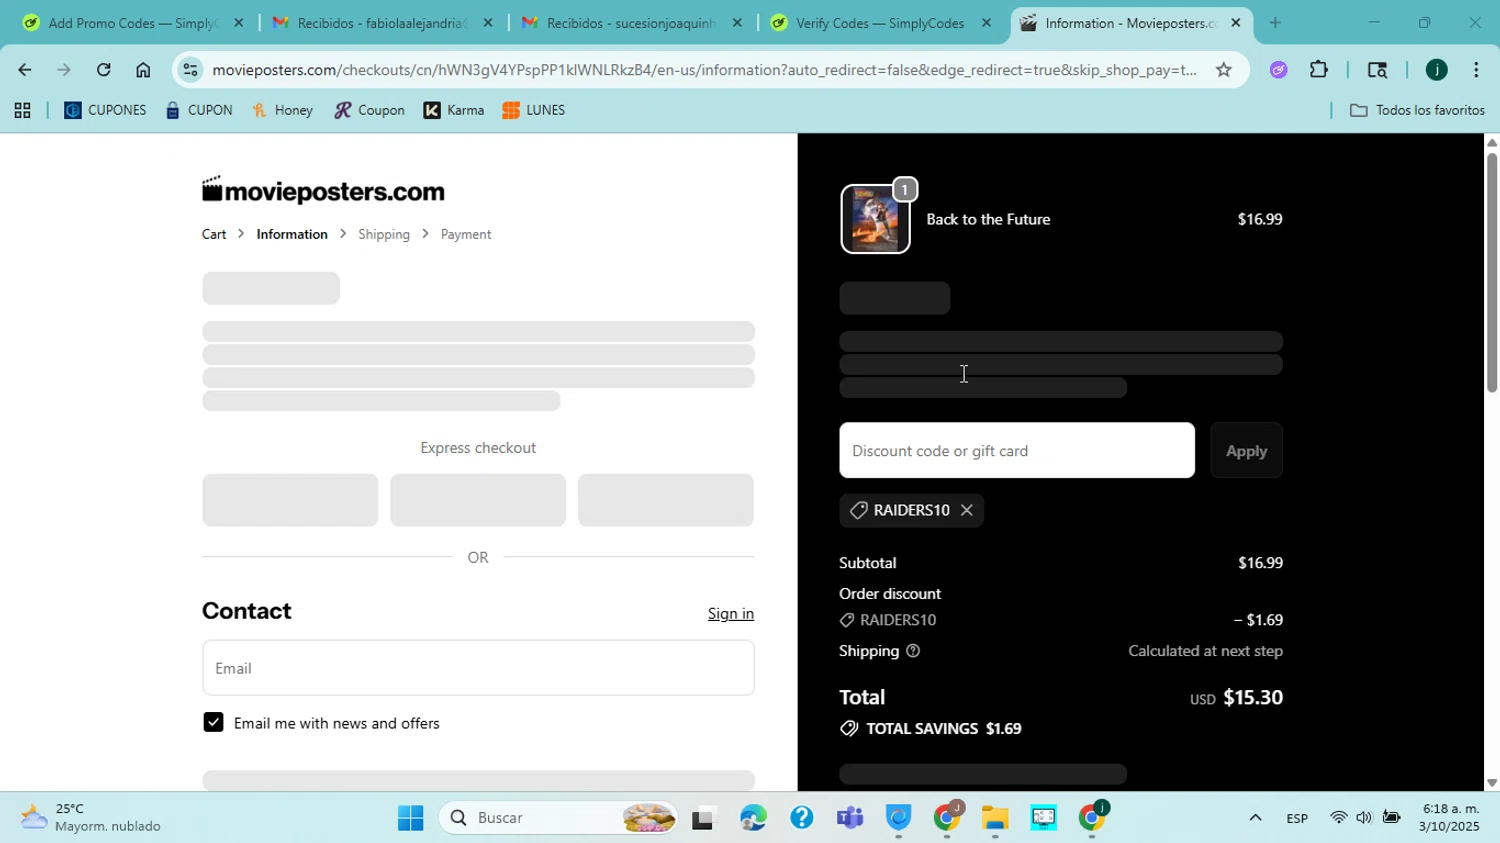Focus the Email input field
The image size is (1500, 843).
pos(478,668)
